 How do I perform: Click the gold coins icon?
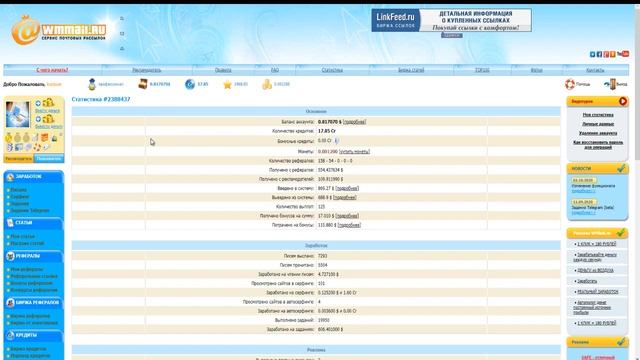click(x=267, y=84)
